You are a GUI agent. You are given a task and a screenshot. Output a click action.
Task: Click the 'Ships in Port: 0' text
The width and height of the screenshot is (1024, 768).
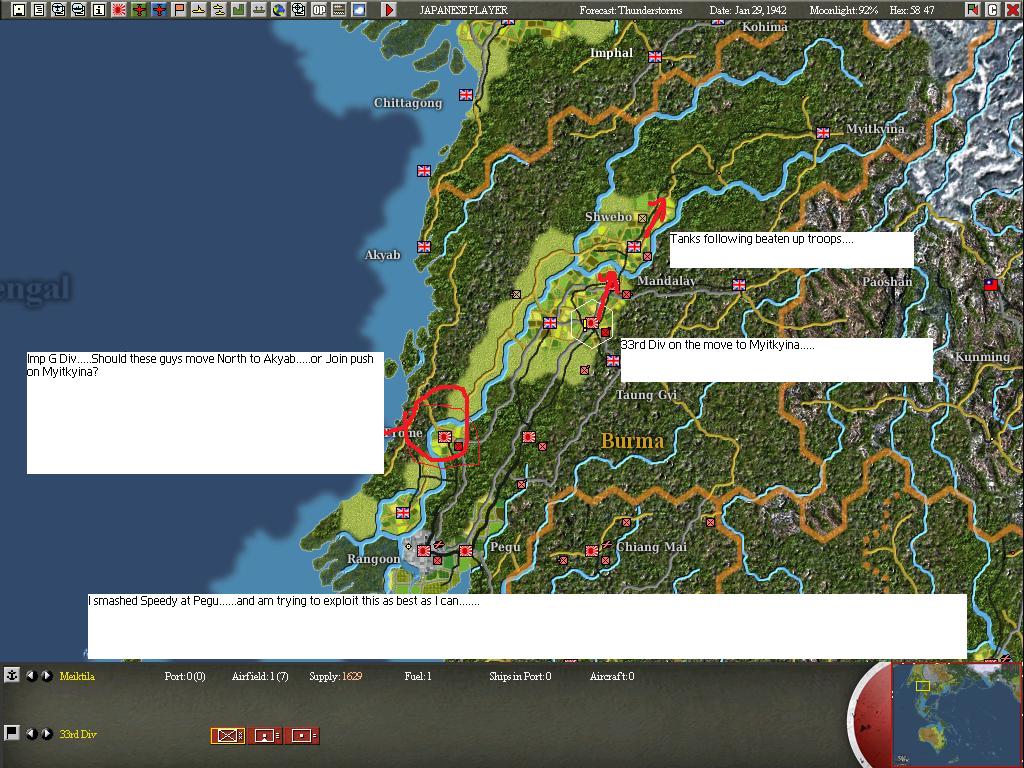[520, 676]
